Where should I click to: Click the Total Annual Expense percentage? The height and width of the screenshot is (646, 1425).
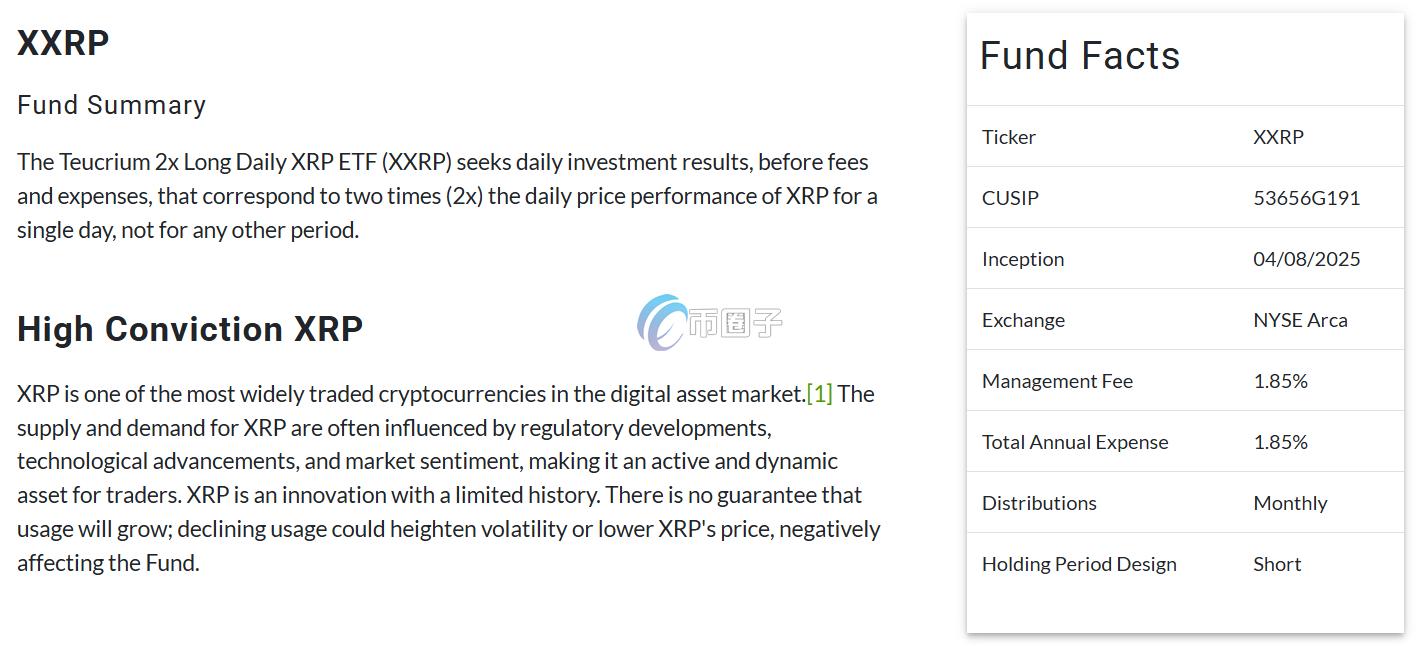[1280, 442]
